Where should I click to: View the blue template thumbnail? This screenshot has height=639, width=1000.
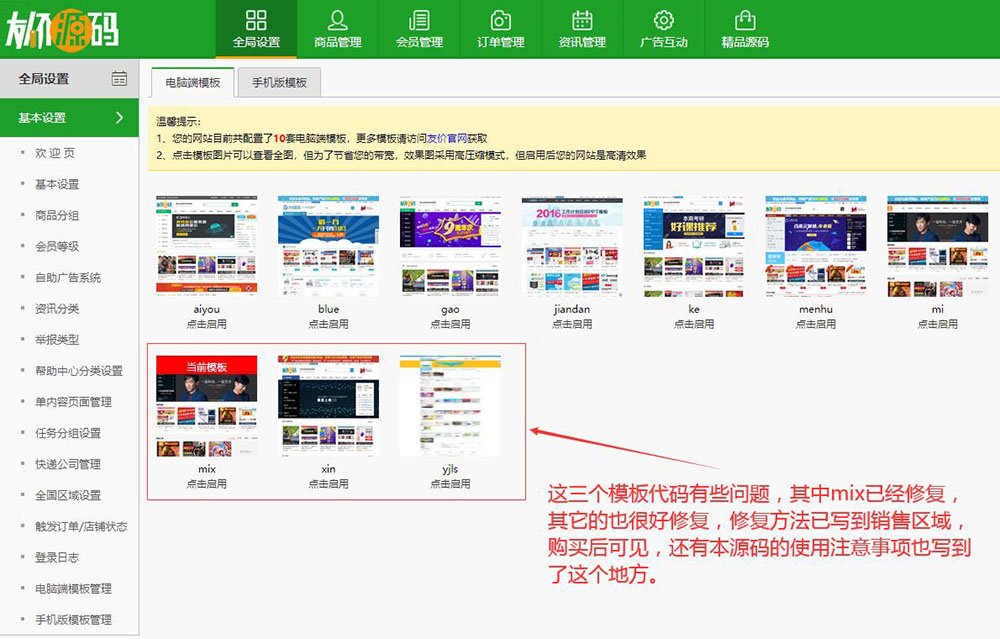pyautogui.click(x=328, y=246)
